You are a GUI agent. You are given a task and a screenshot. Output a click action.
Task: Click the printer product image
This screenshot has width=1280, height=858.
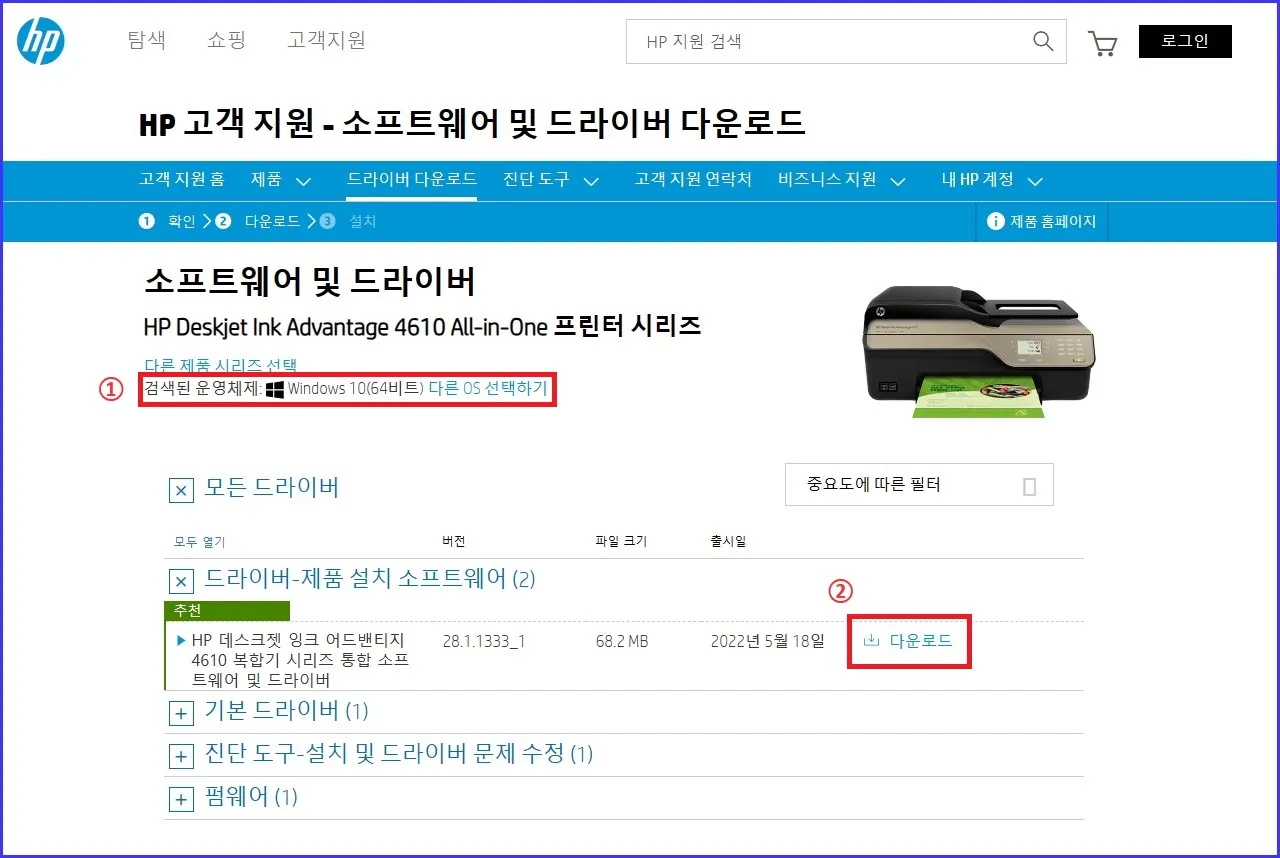click(x=980, y=352)
